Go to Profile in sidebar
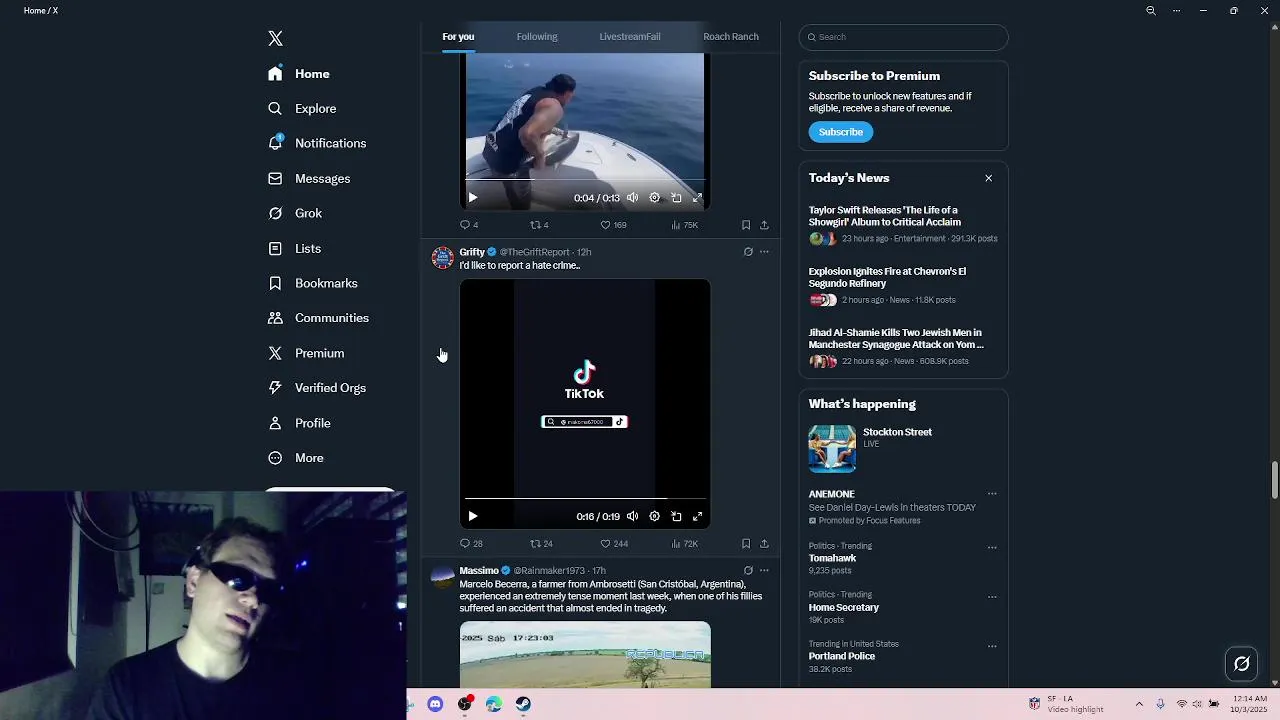 299,423
